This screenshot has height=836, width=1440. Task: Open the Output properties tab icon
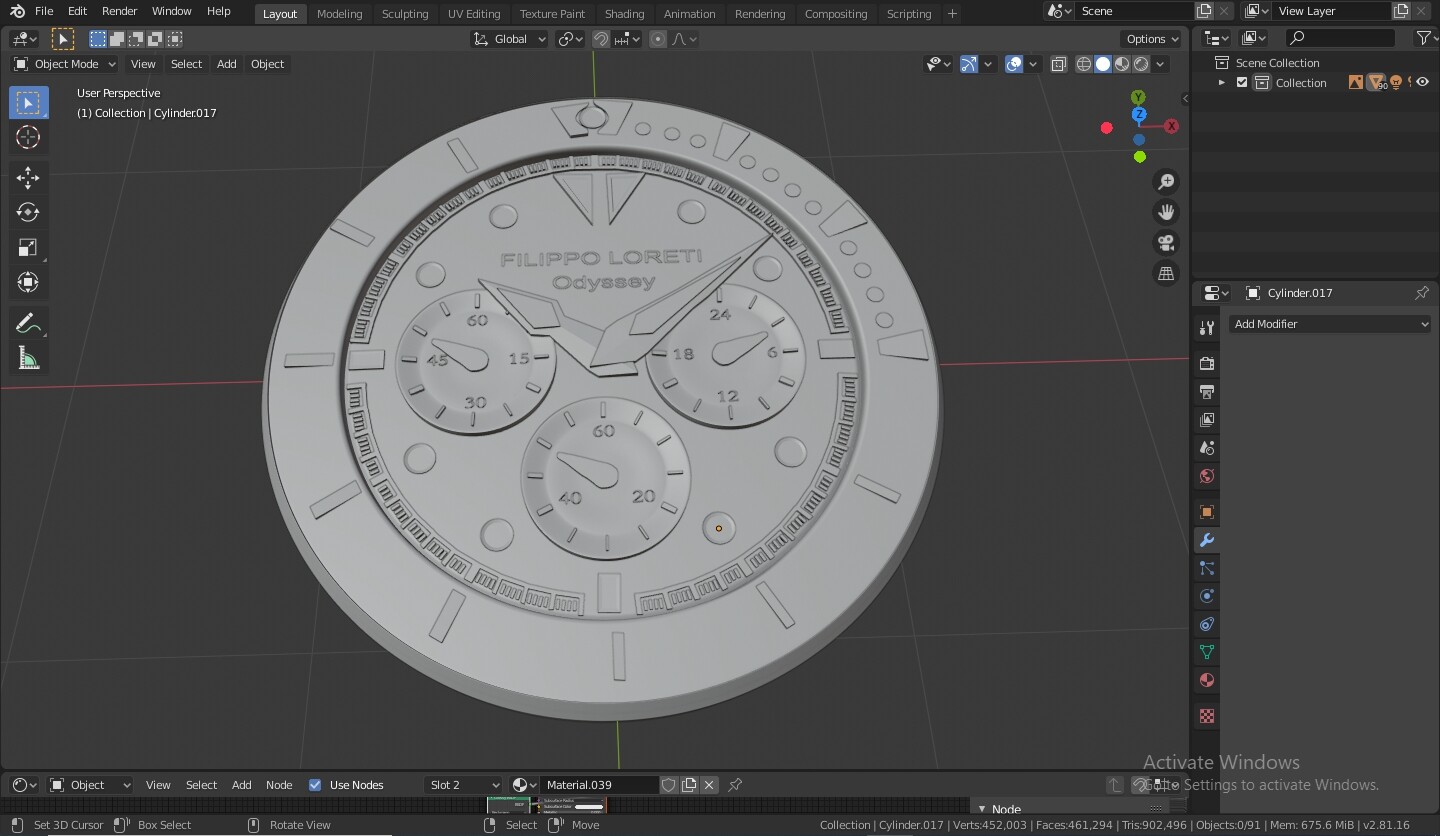tap(1207, 391)
